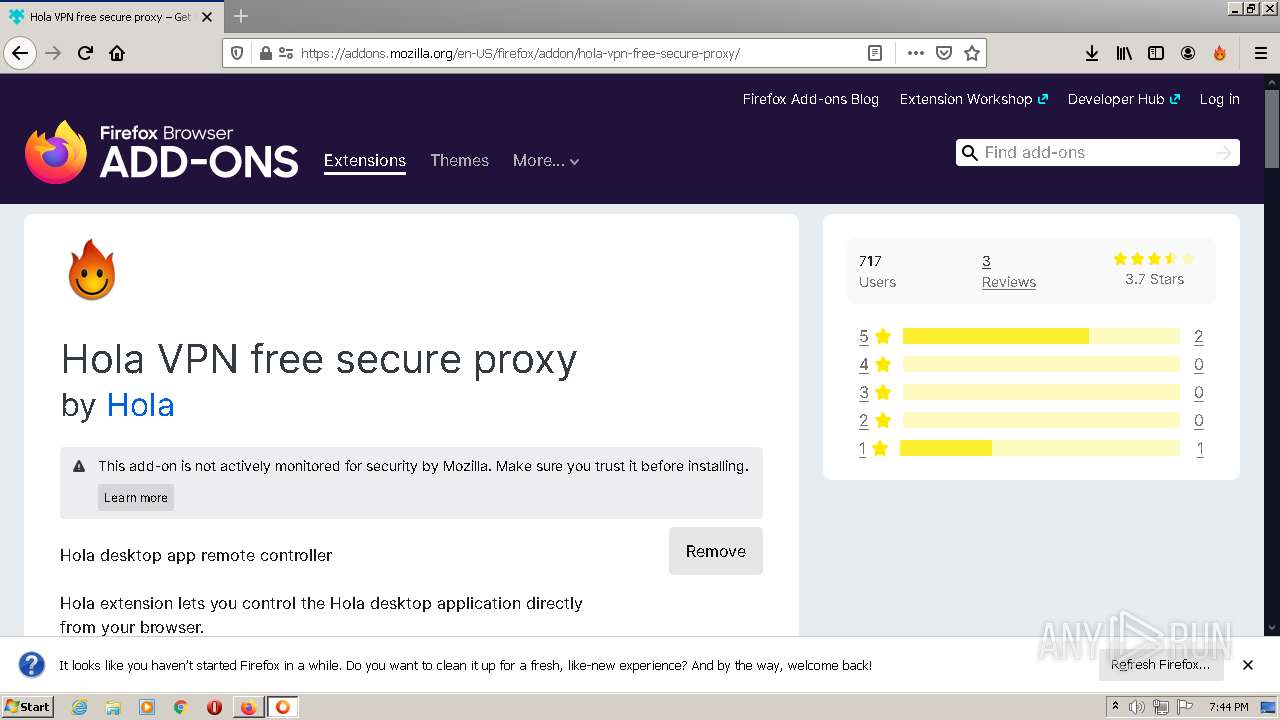Click the Firefox Add-ons logo
The height and width of the screenshot is (720, 1280).
tap(162, 152)
